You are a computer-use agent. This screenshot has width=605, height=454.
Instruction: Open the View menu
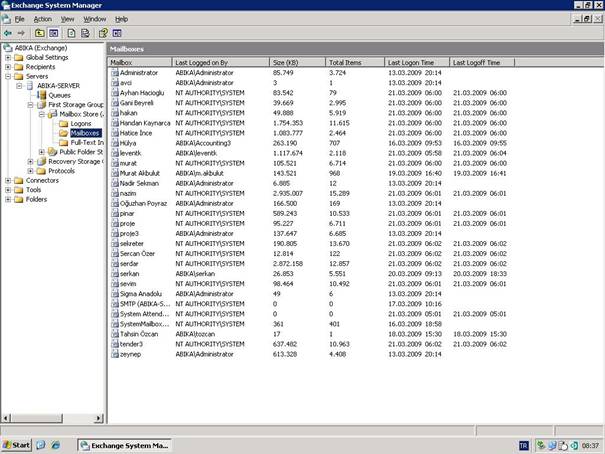click(68, 19)
